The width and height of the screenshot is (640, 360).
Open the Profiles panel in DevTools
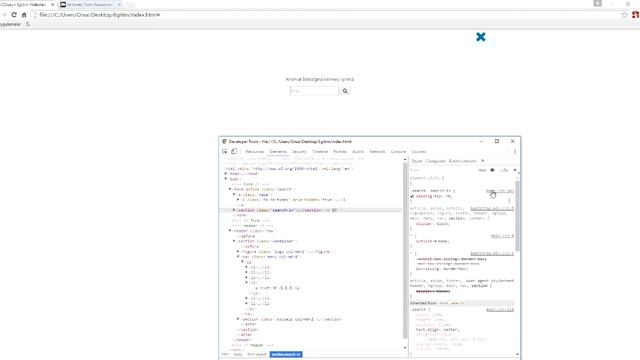[340, 151]
